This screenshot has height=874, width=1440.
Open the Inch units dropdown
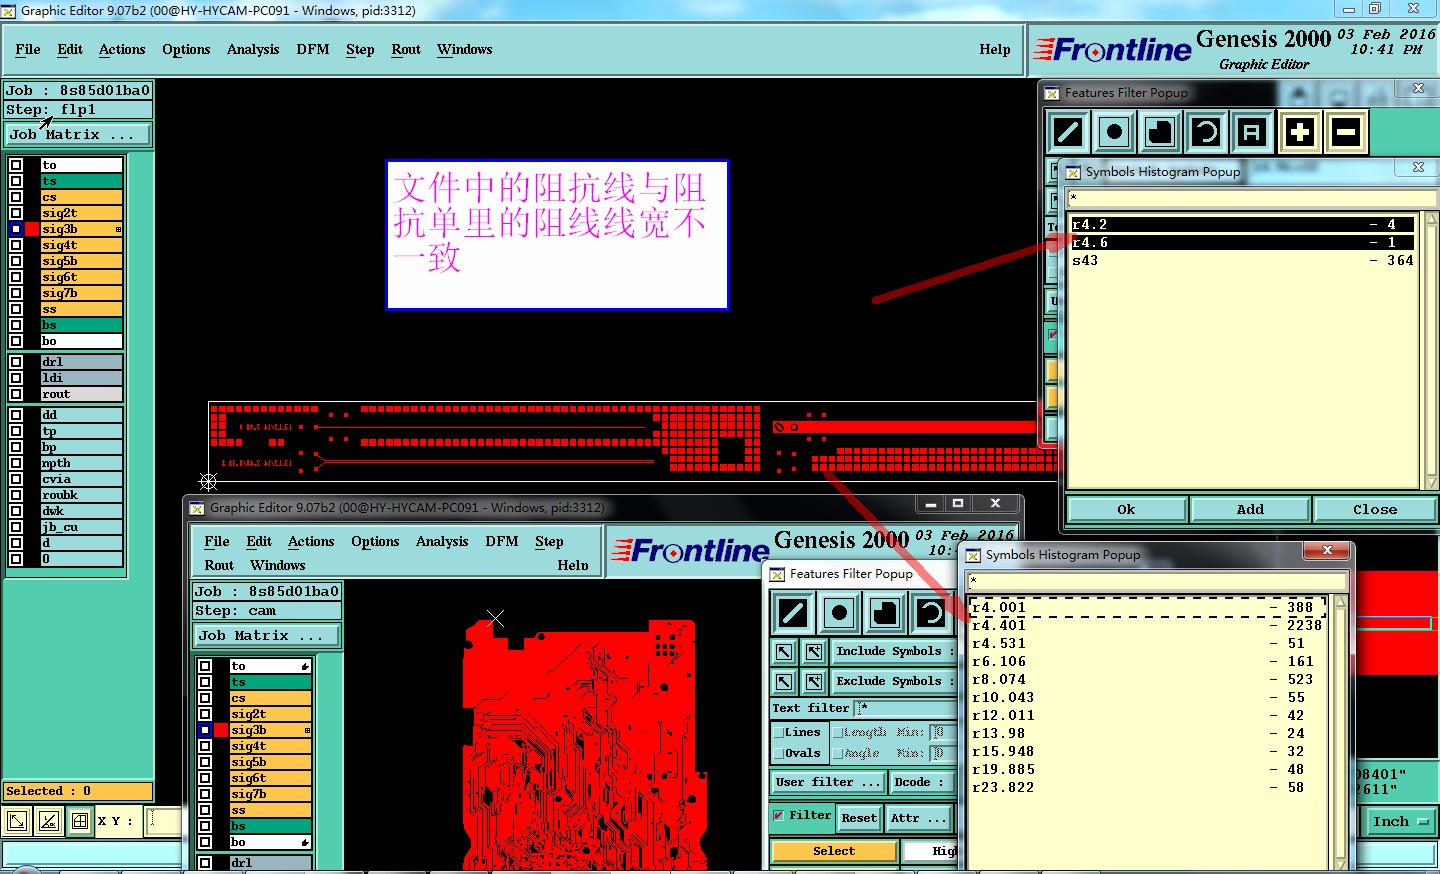click(1399, 821)
